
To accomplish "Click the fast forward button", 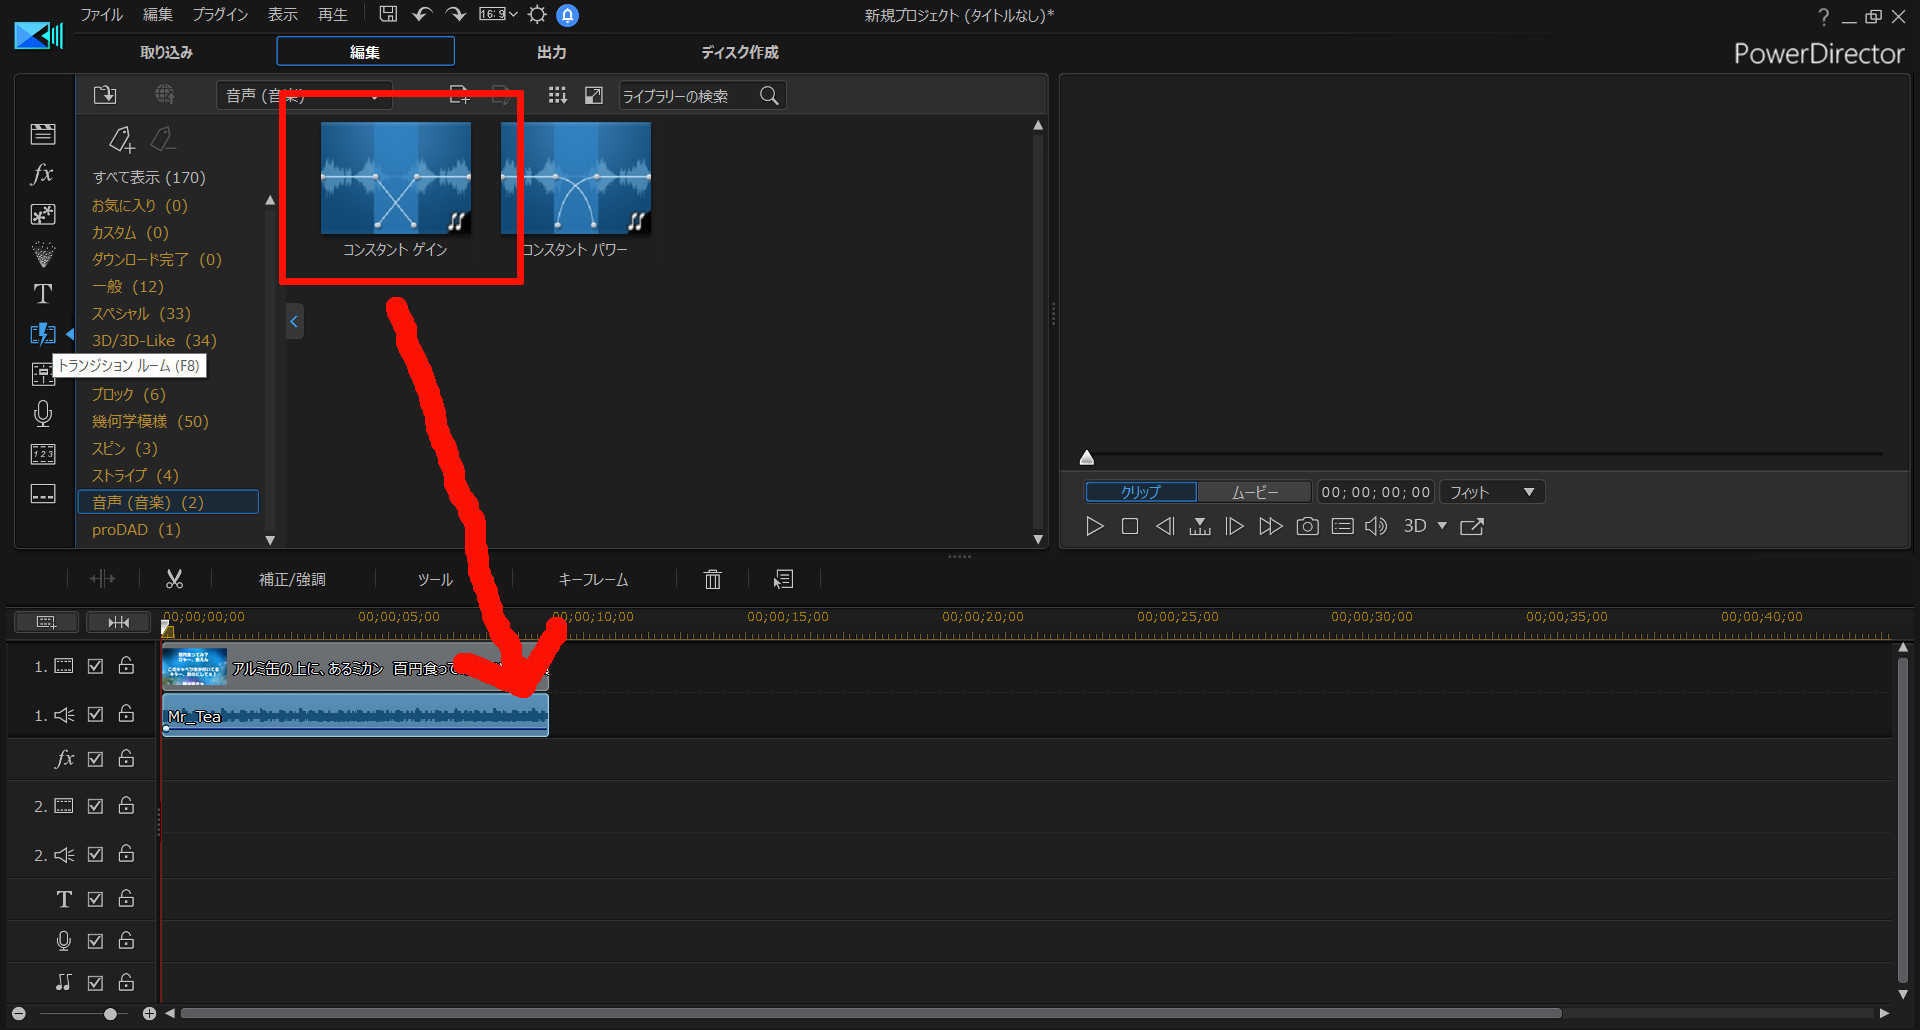I will pos(1271,526).
